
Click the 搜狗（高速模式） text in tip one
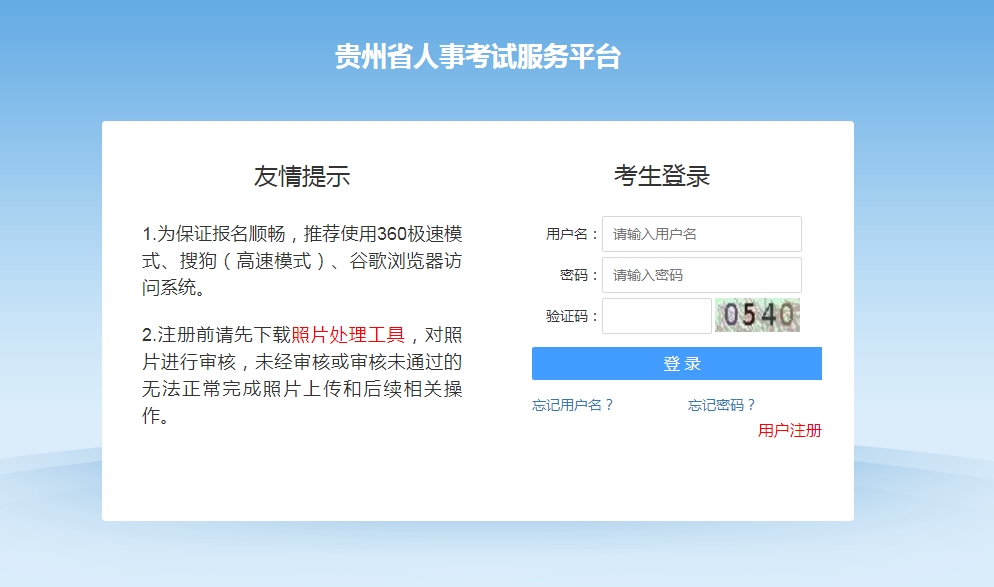(248, 262)
